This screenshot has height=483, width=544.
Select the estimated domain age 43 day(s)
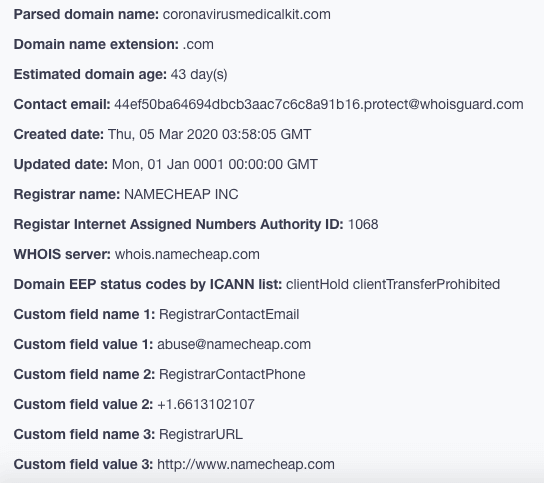(199, 75)
